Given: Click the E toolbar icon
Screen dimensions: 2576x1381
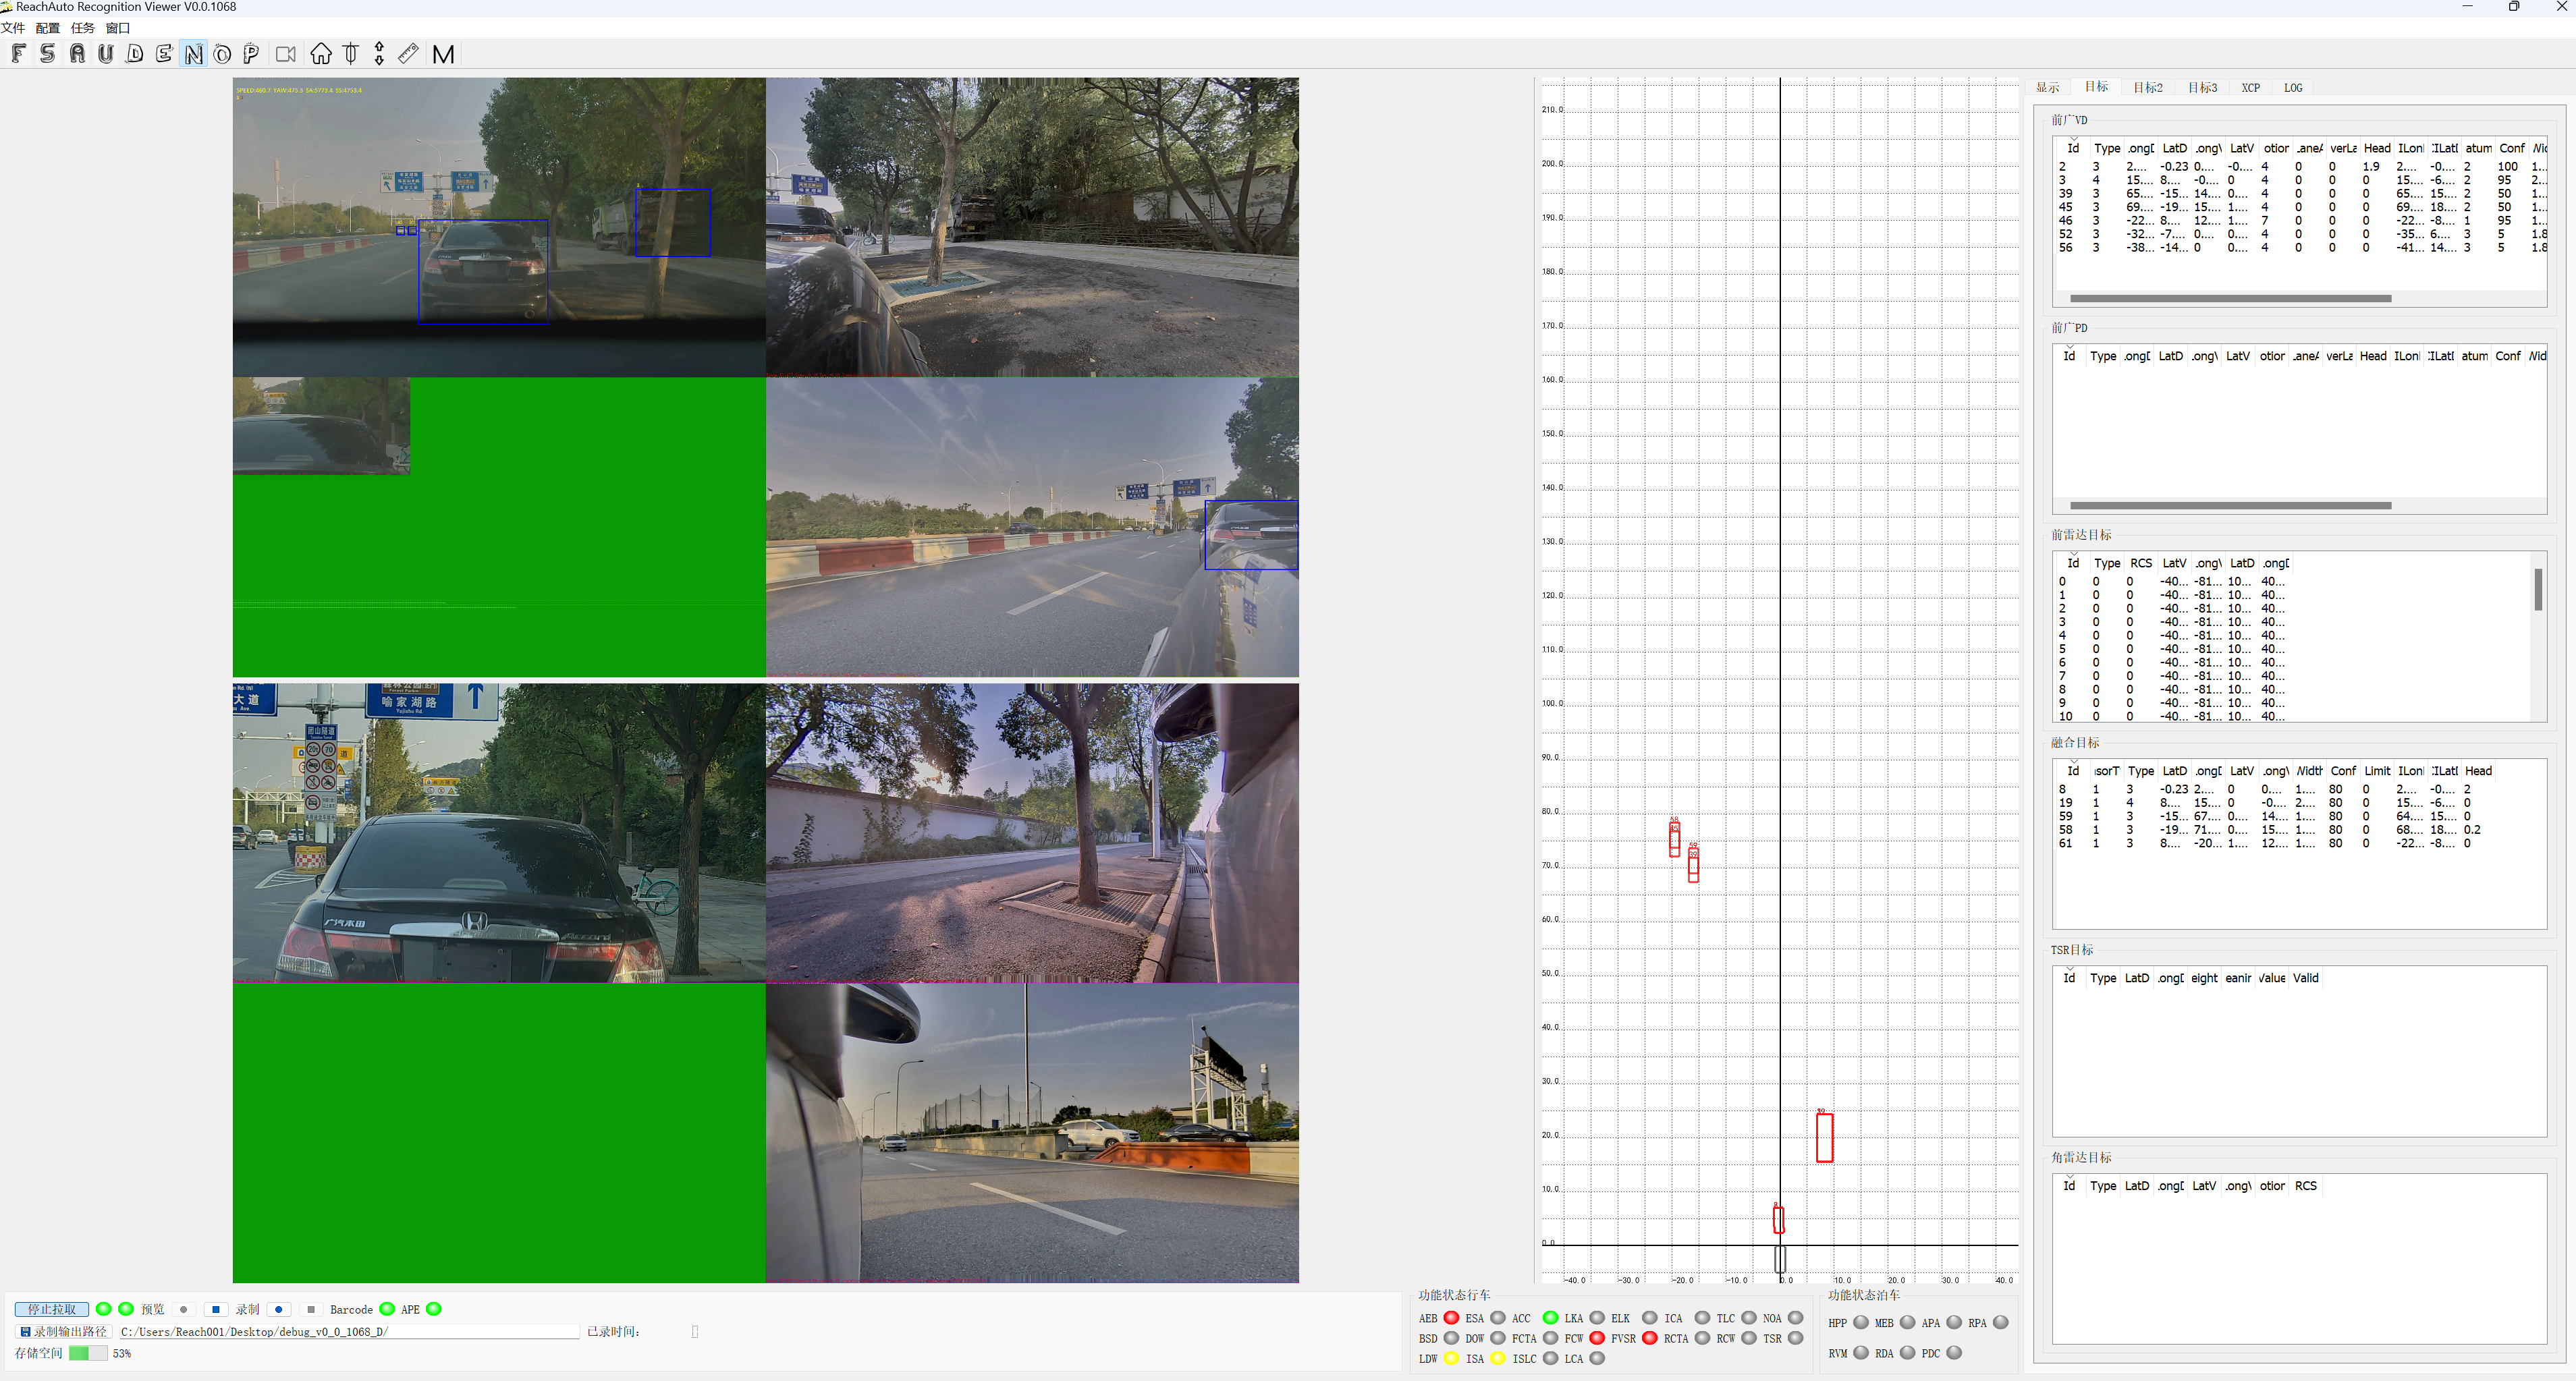Looking at the screenshot, I should 164,54.
